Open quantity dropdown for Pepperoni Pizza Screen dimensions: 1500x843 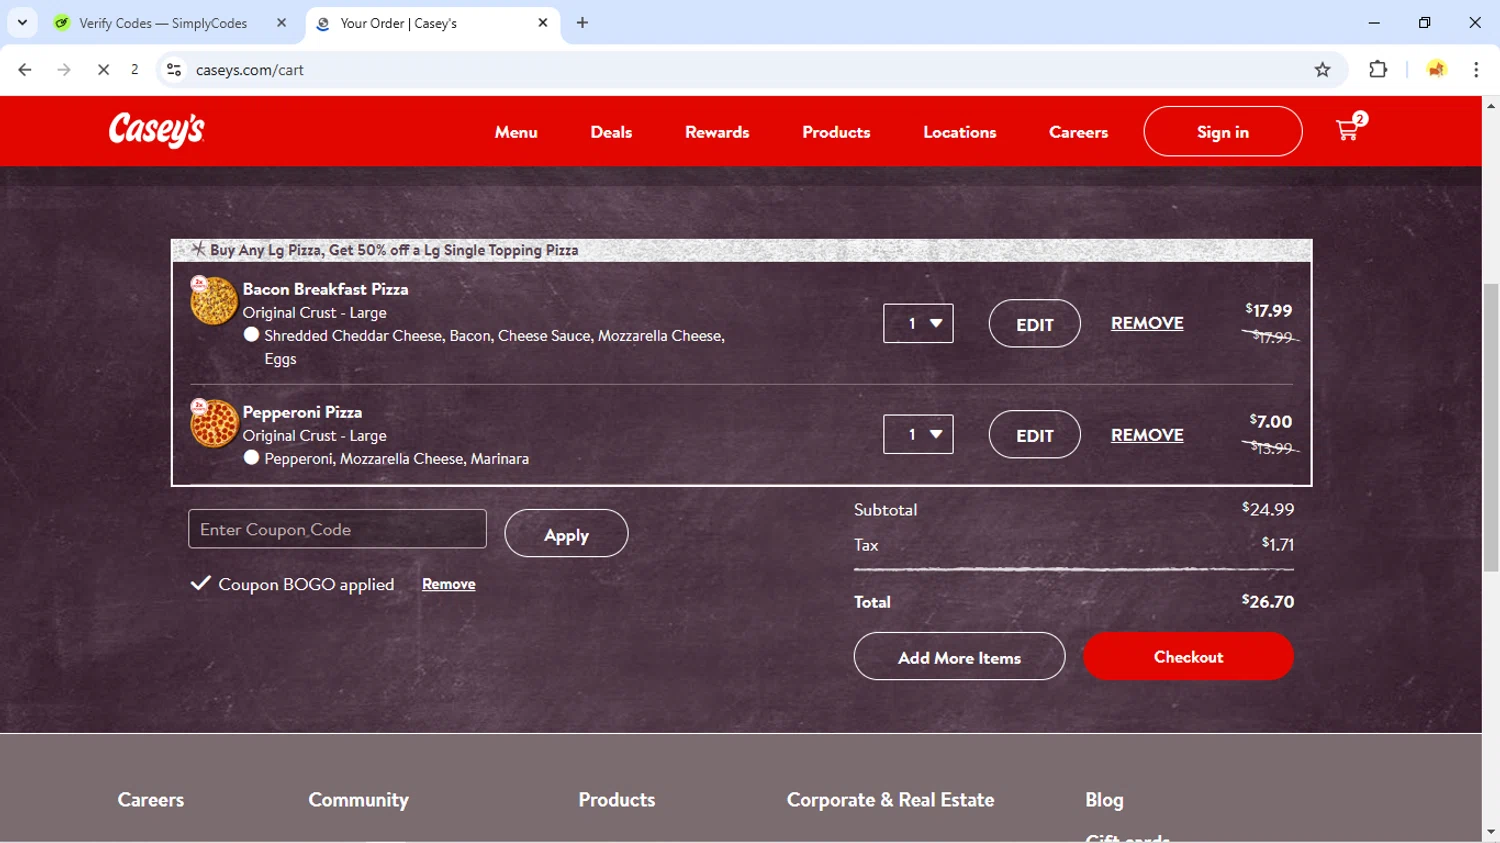[x=918, y=434]
